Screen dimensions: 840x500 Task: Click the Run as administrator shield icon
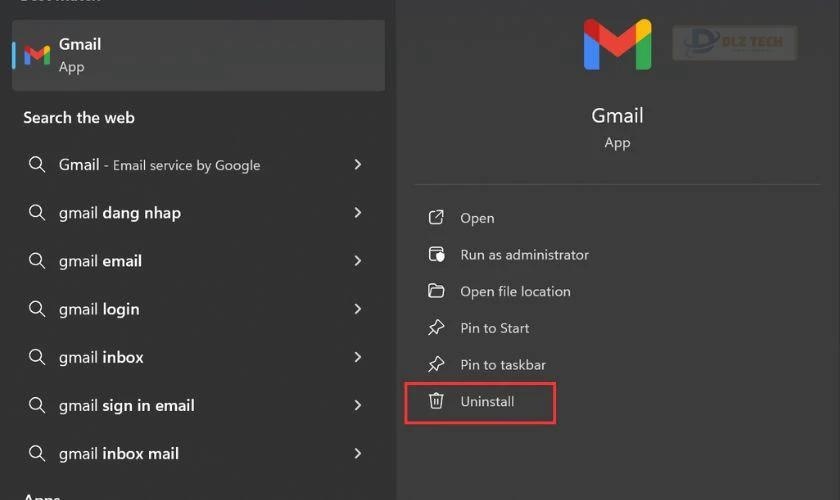point(436,254)
